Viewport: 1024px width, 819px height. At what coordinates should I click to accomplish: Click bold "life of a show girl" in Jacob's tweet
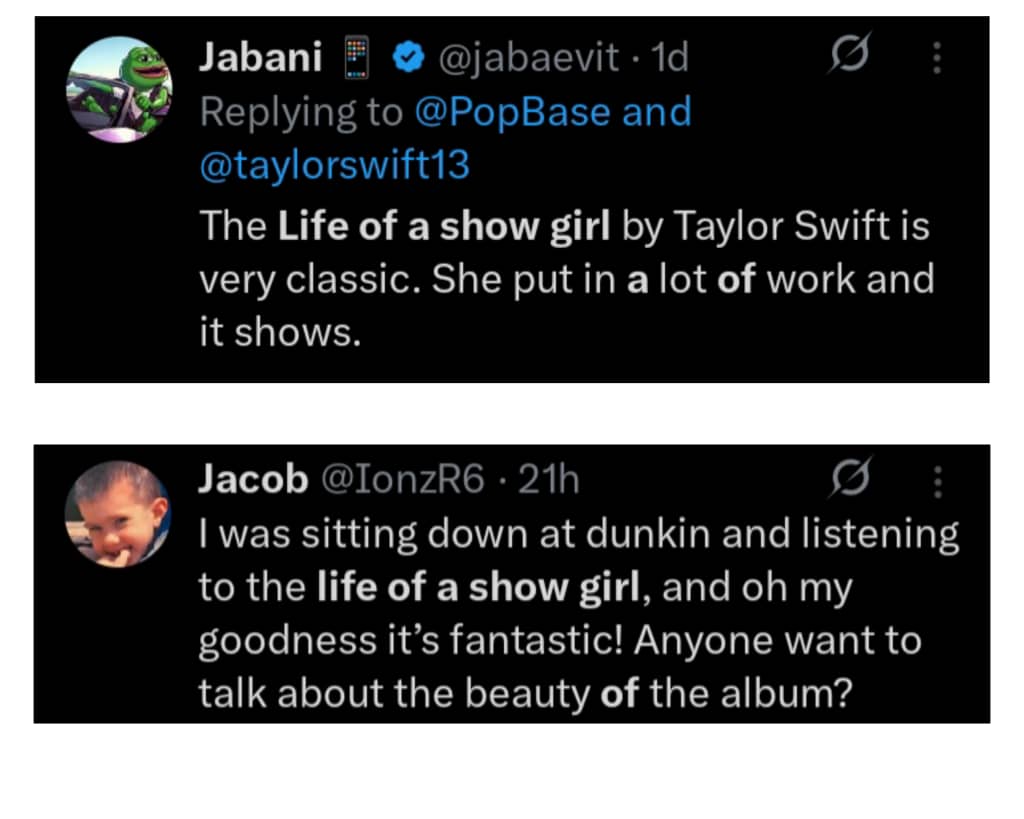(478, 587)
